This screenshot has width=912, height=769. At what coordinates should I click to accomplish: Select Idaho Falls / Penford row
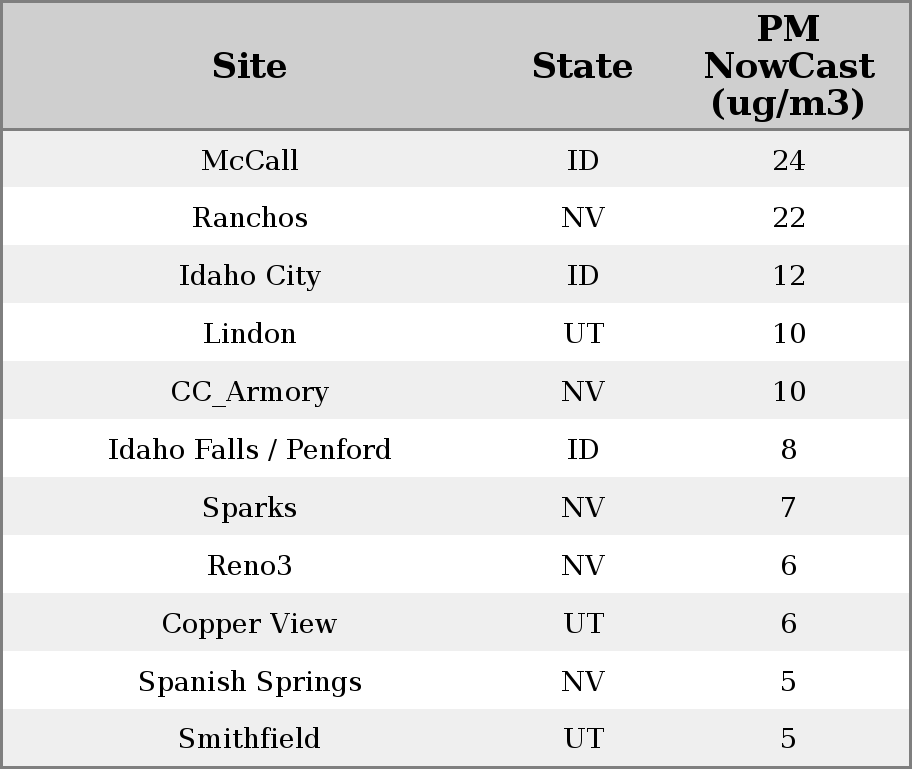tap(249, 450)
